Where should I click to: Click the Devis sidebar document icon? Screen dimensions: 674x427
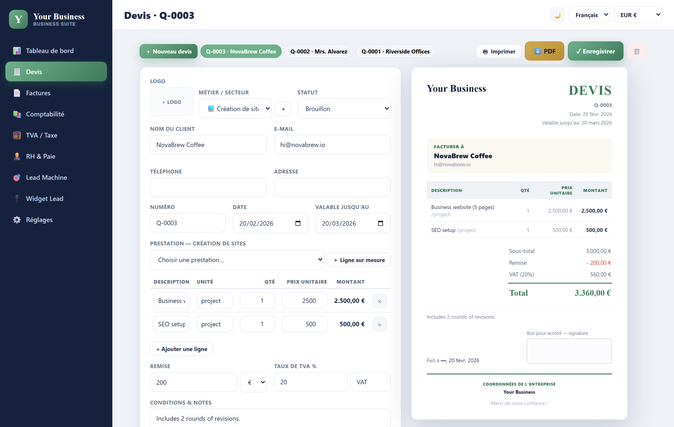coord(17,72)
